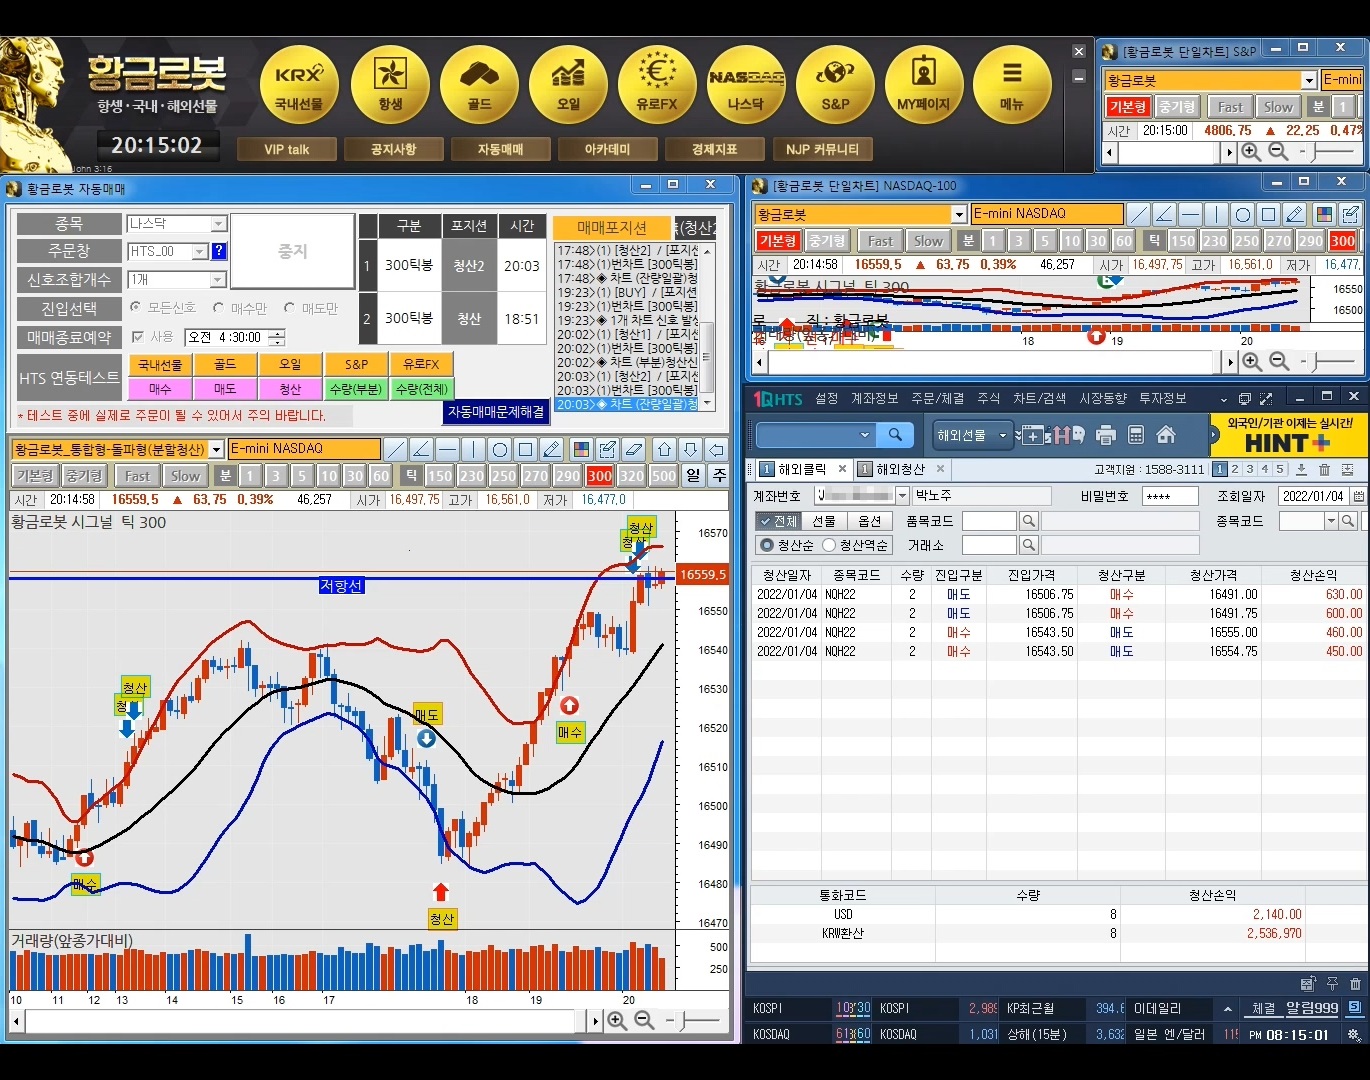1370x1080 pixels.
Task: Open the 설정 menu in 1QHTS
Action: tap(827, 398)
